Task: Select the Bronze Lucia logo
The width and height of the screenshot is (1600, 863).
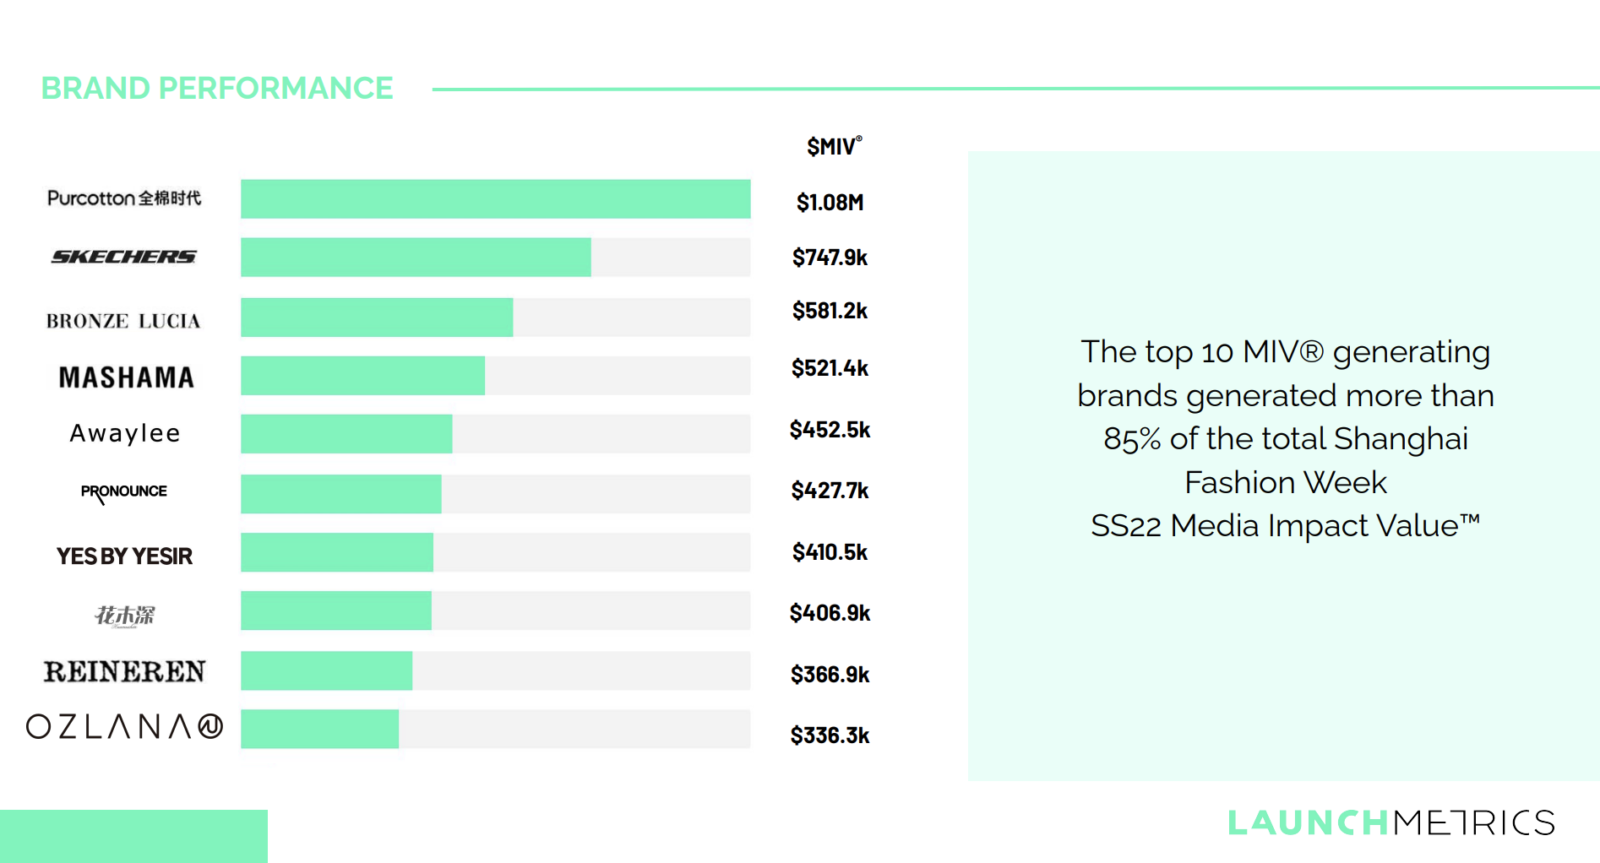Action: point(124,321)
